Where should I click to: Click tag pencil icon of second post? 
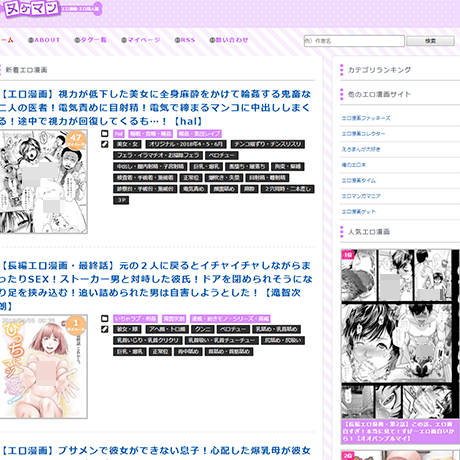pyautogui.click(x=105, y=329)
